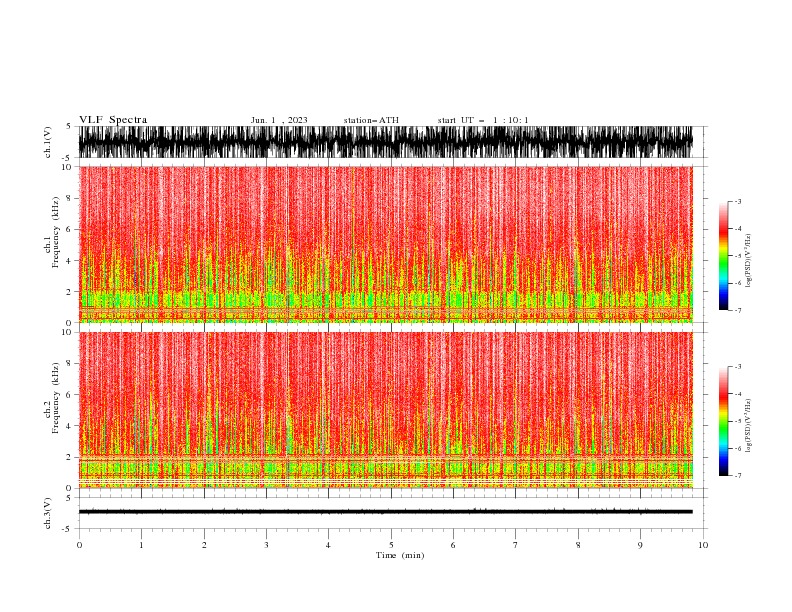
Task: Click the "-5" label on the lower colorbar
Action: point(738,421)
